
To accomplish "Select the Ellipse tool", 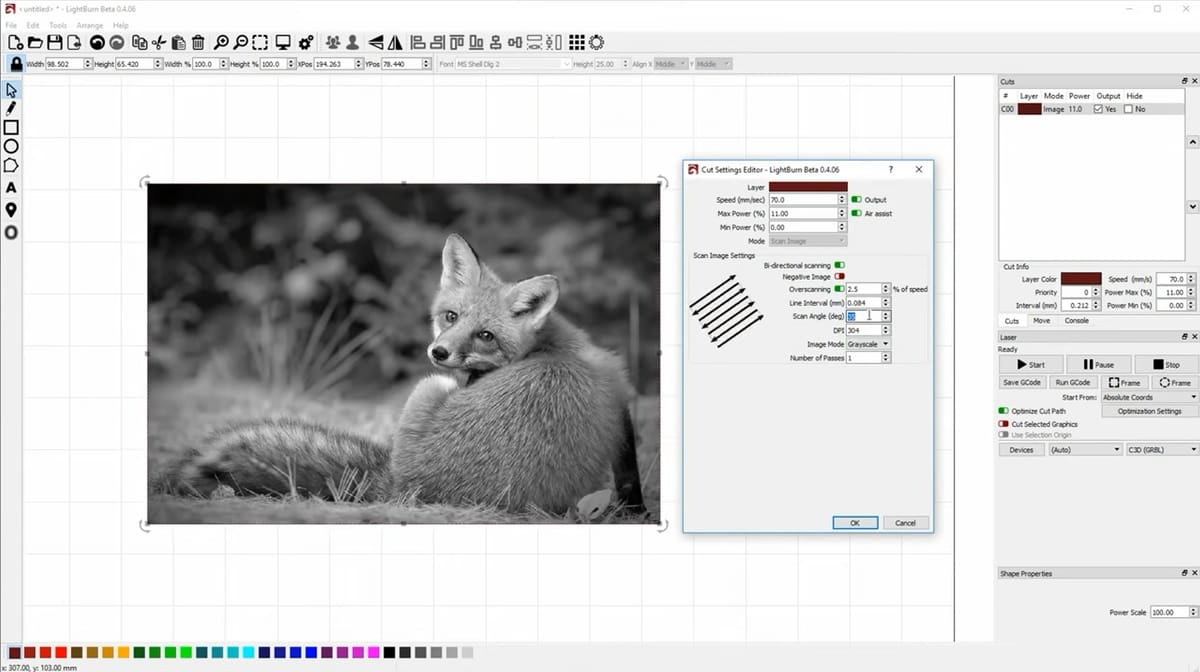I will 11,146.
